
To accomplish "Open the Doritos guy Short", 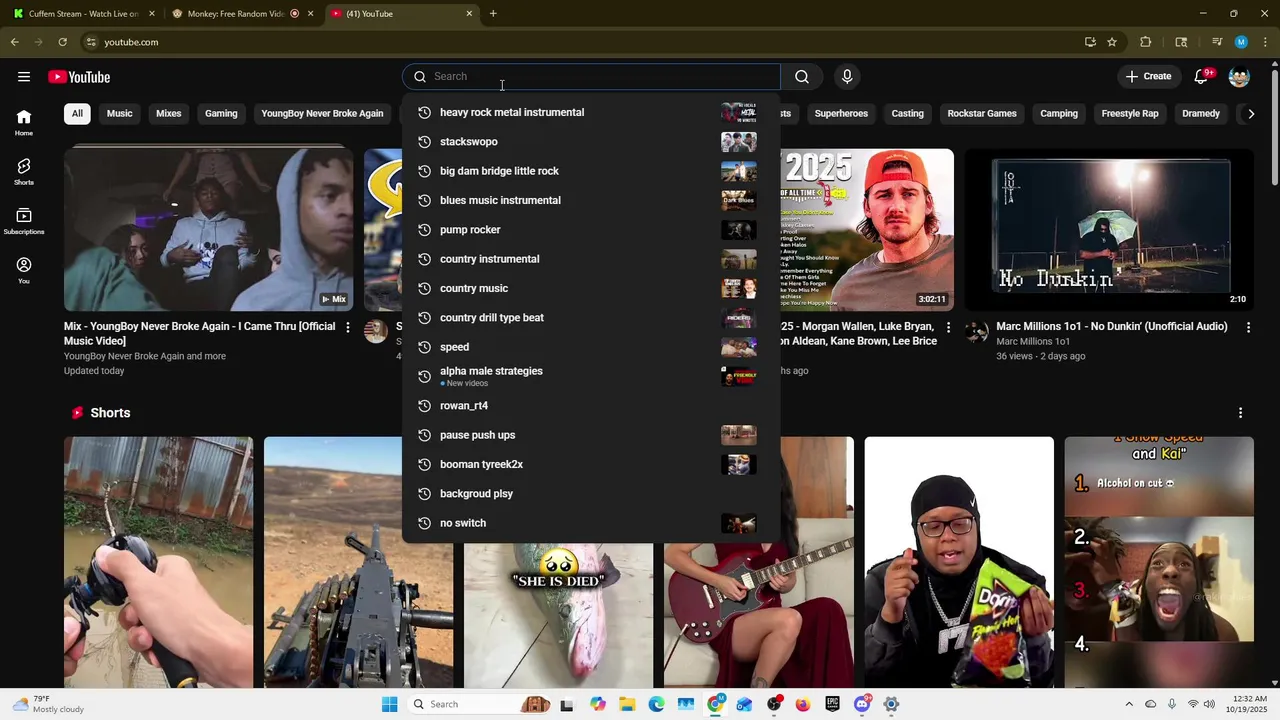I will click(x=959, y=562).
